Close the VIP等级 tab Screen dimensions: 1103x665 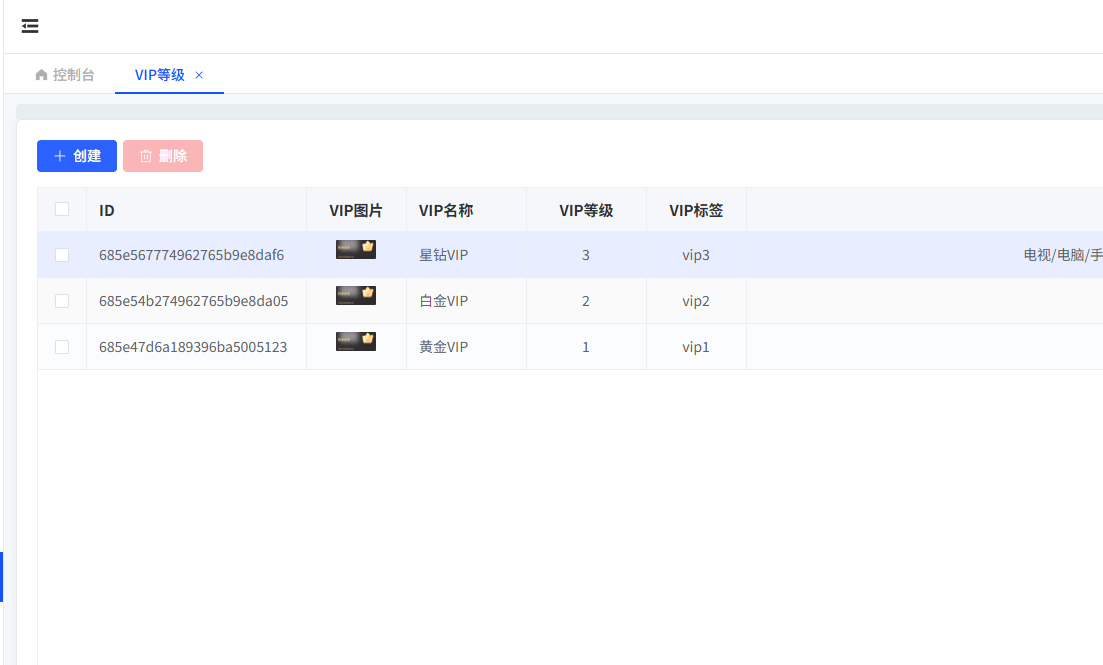(x=199, y=75)
